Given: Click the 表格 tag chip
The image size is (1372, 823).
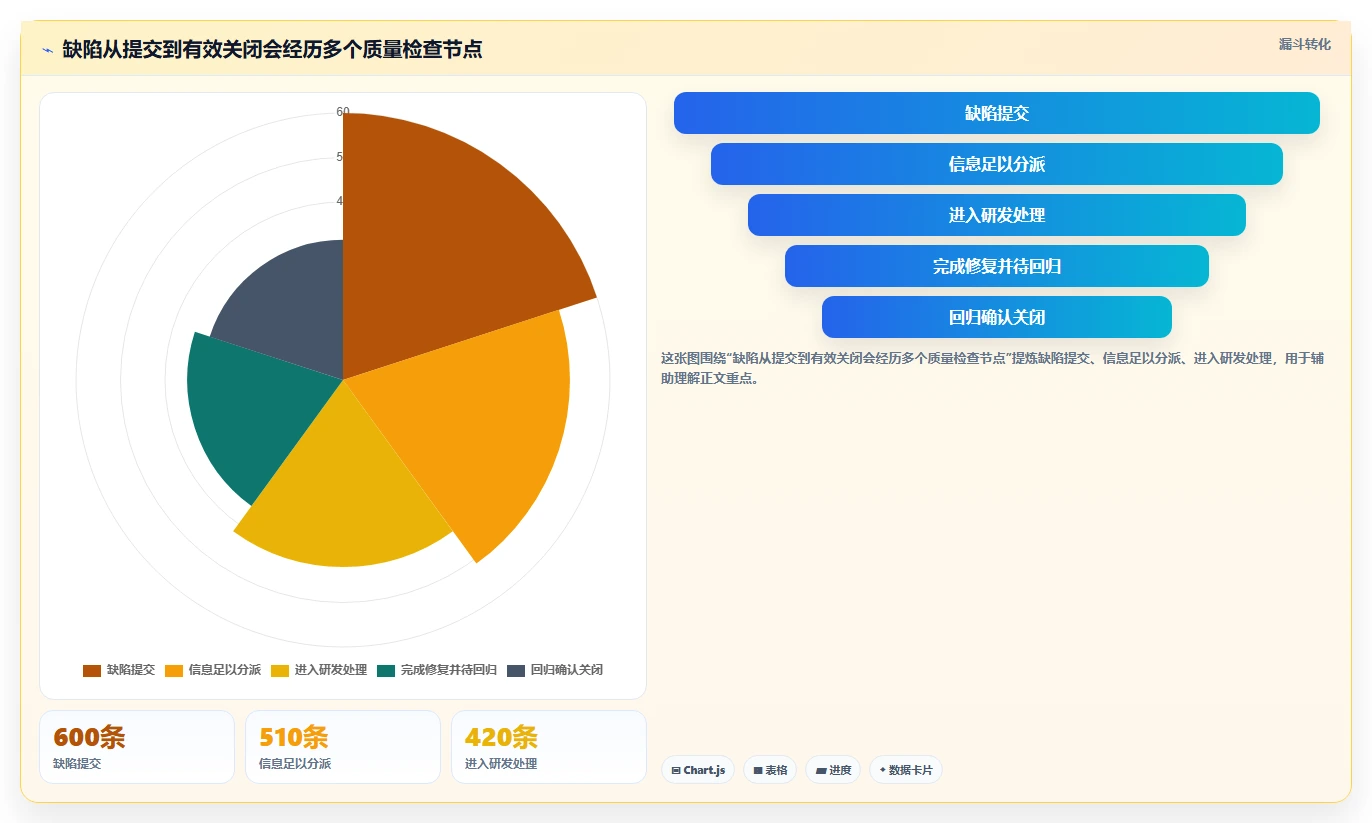Looking at the screenshot, I should tap(770, 770).
